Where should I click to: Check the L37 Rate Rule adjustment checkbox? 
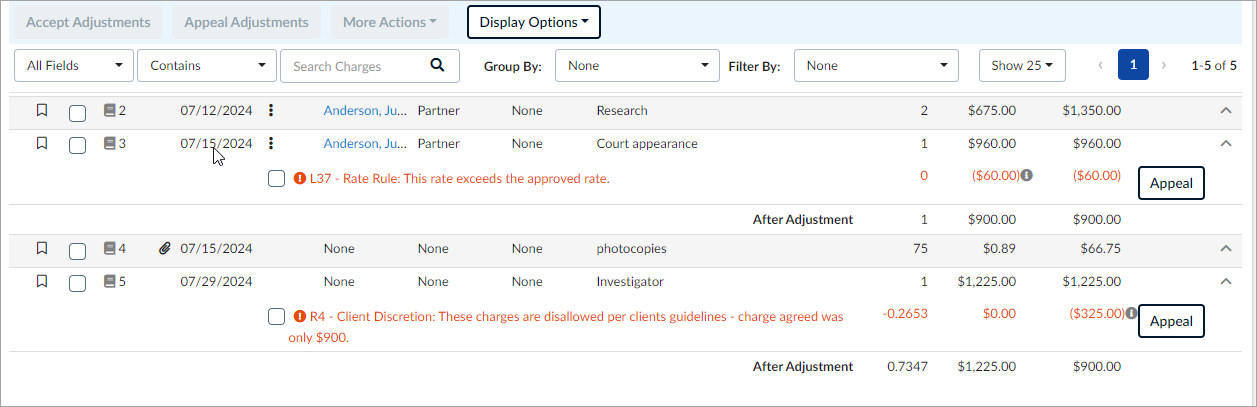click(277, 179)
